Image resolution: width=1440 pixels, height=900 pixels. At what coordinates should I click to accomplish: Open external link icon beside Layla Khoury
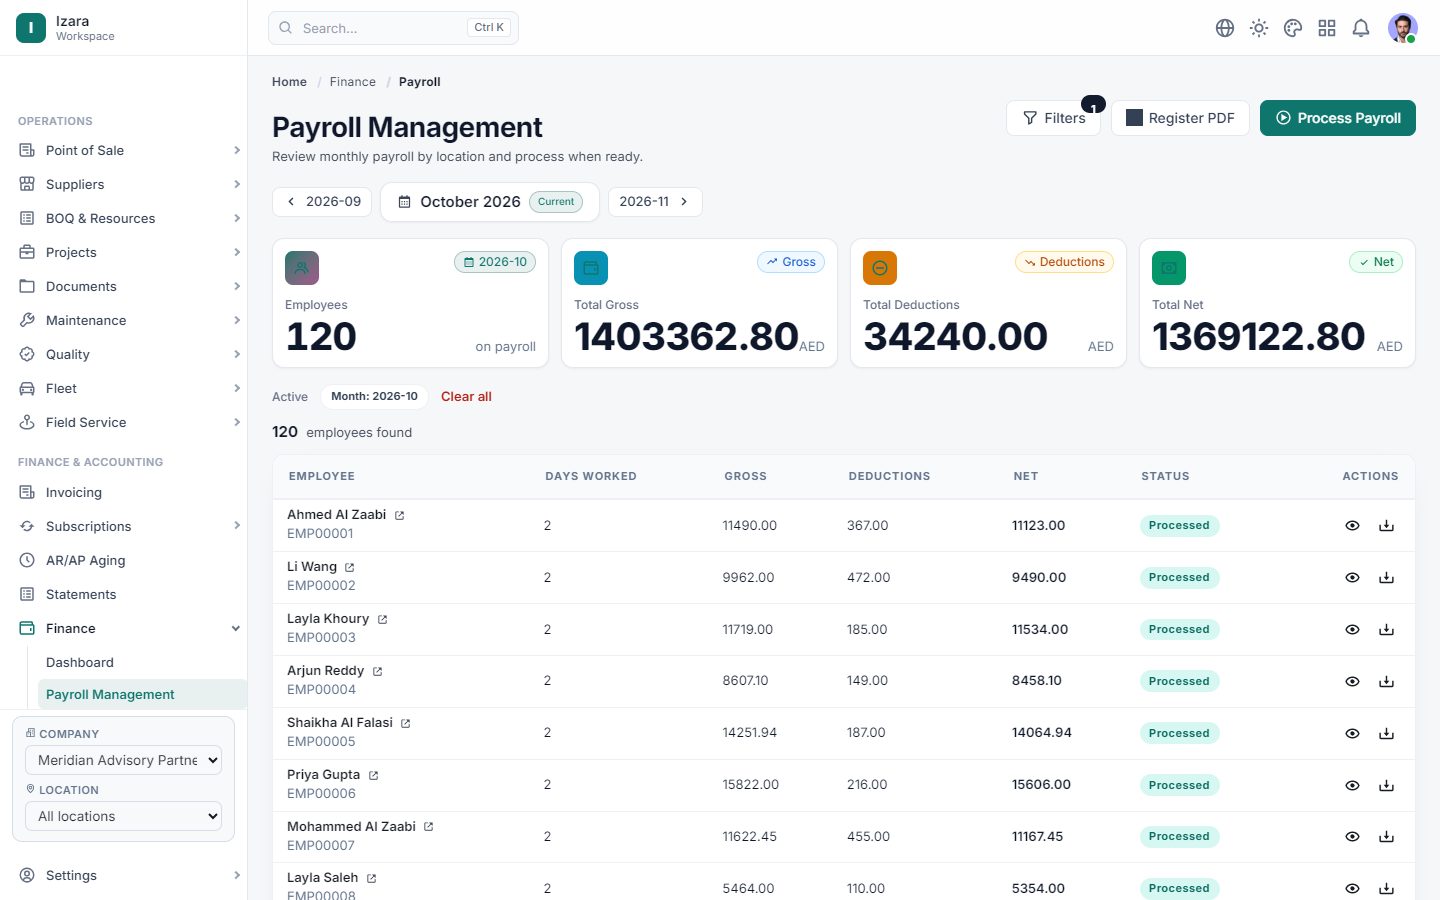pyautogui.click(x=382, y=620)
